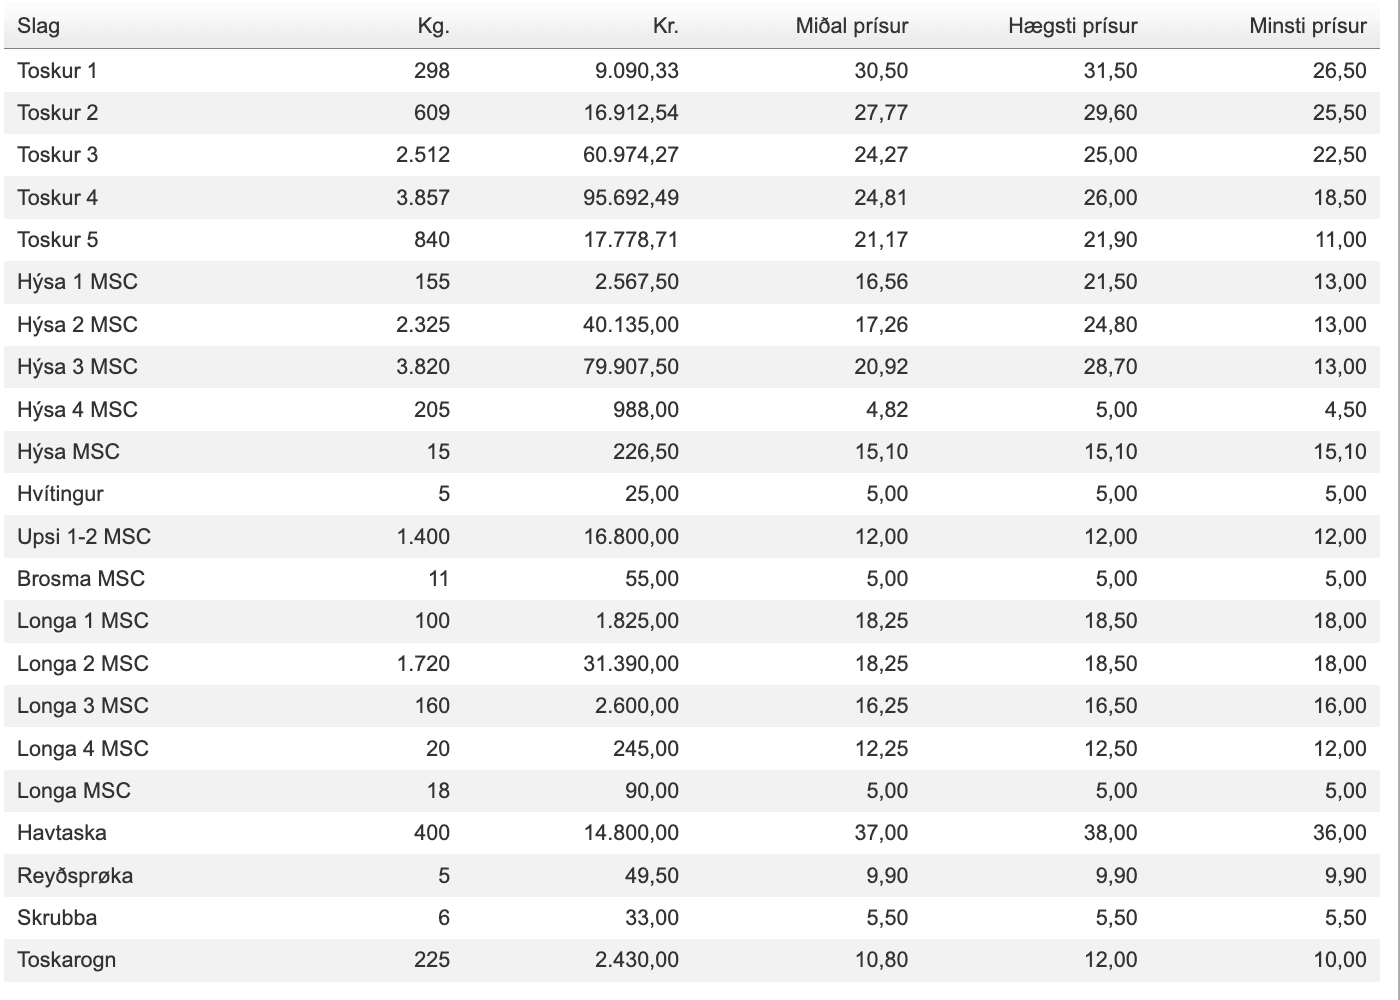Click the 79.907,50 Kr. cell

(x=631, y=367)
